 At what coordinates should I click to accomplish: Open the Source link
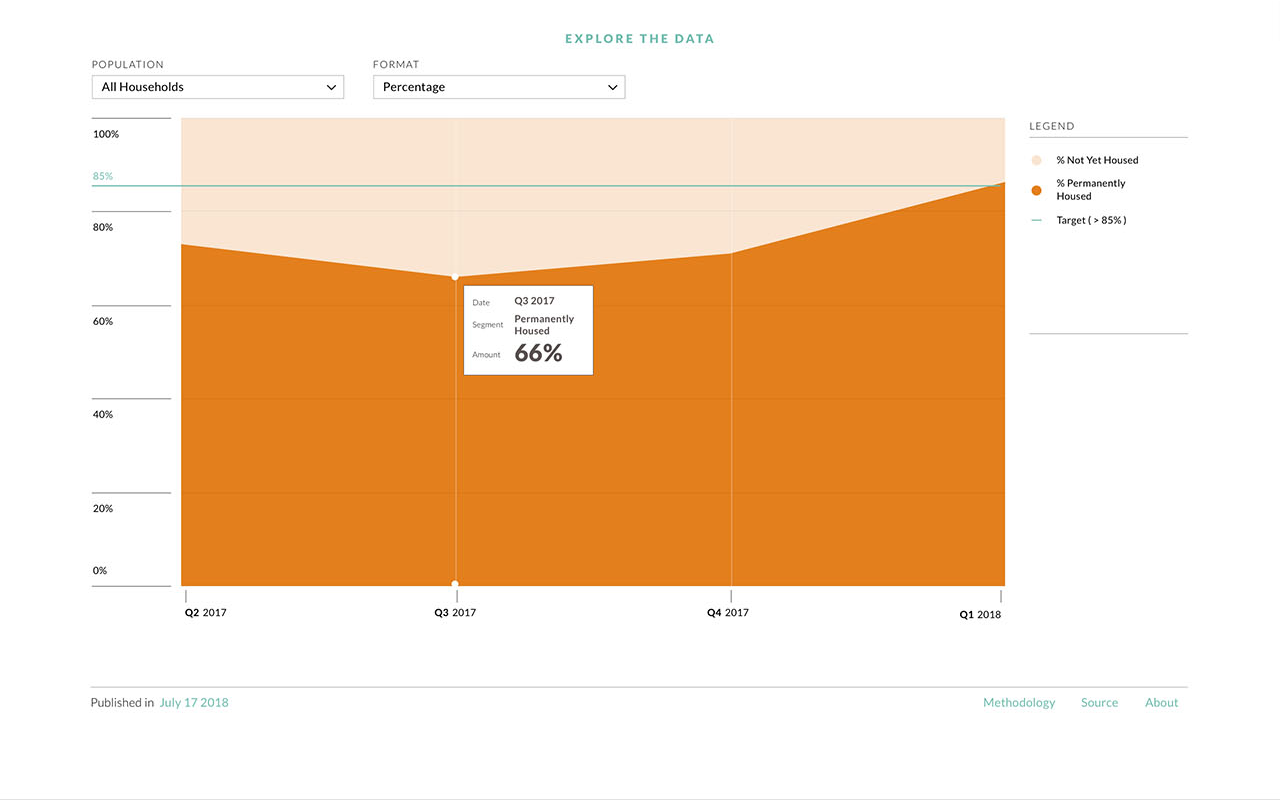(1099, 702)
